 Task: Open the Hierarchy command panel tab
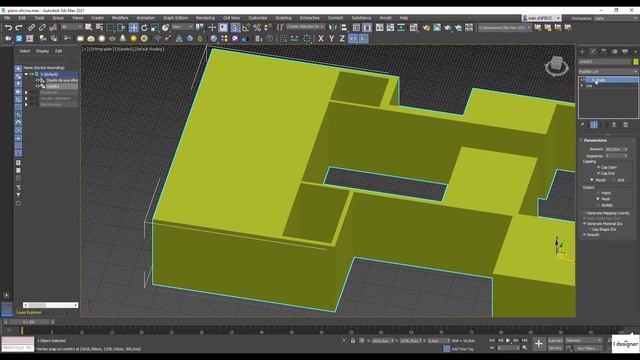point(604,51)
